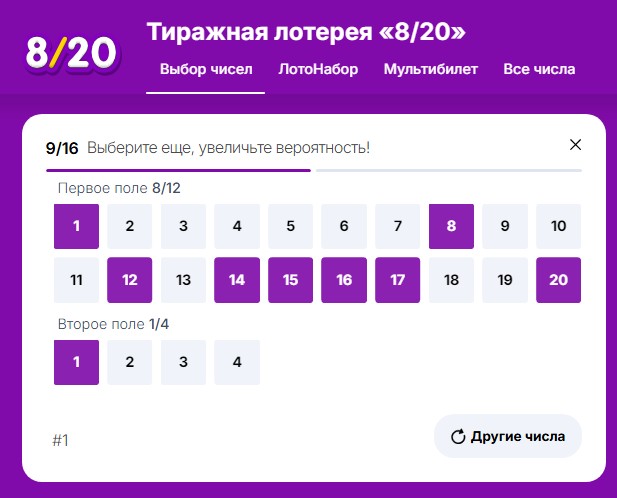
Task: Open the Выбор чисел tab
Action: tap(206, 69)
